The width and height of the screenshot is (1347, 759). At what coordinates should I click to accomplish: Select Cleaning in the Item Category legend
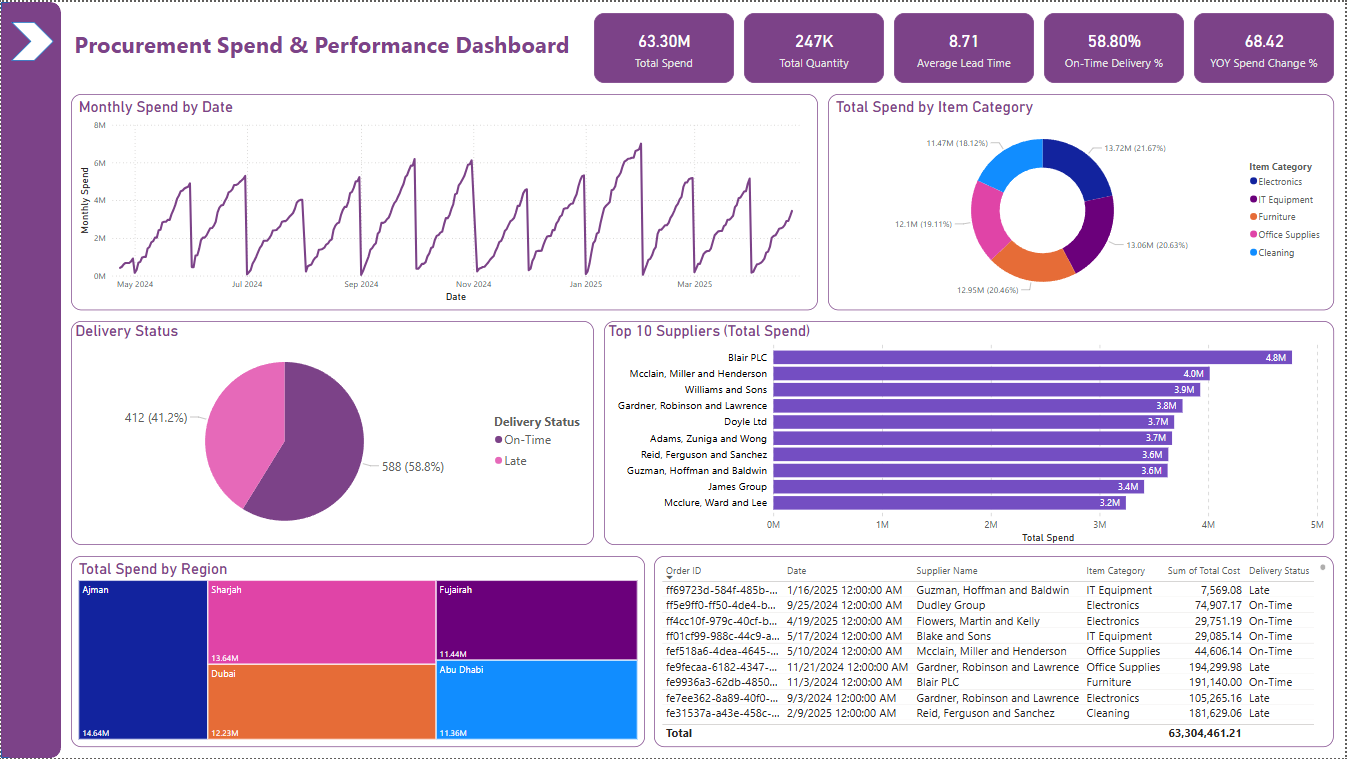1281,252
